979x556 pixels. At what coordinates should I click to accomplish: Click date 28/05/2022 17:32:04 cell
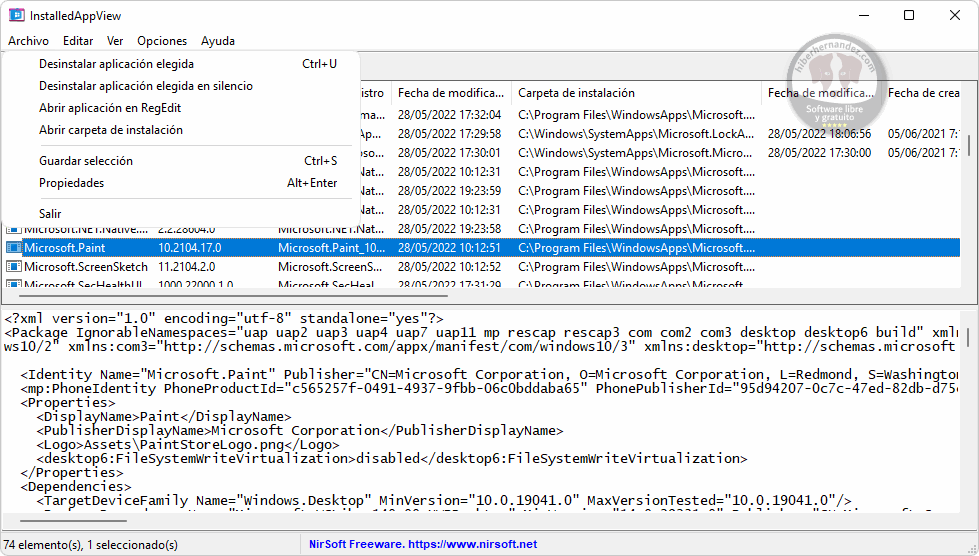[x=450, y=115]
